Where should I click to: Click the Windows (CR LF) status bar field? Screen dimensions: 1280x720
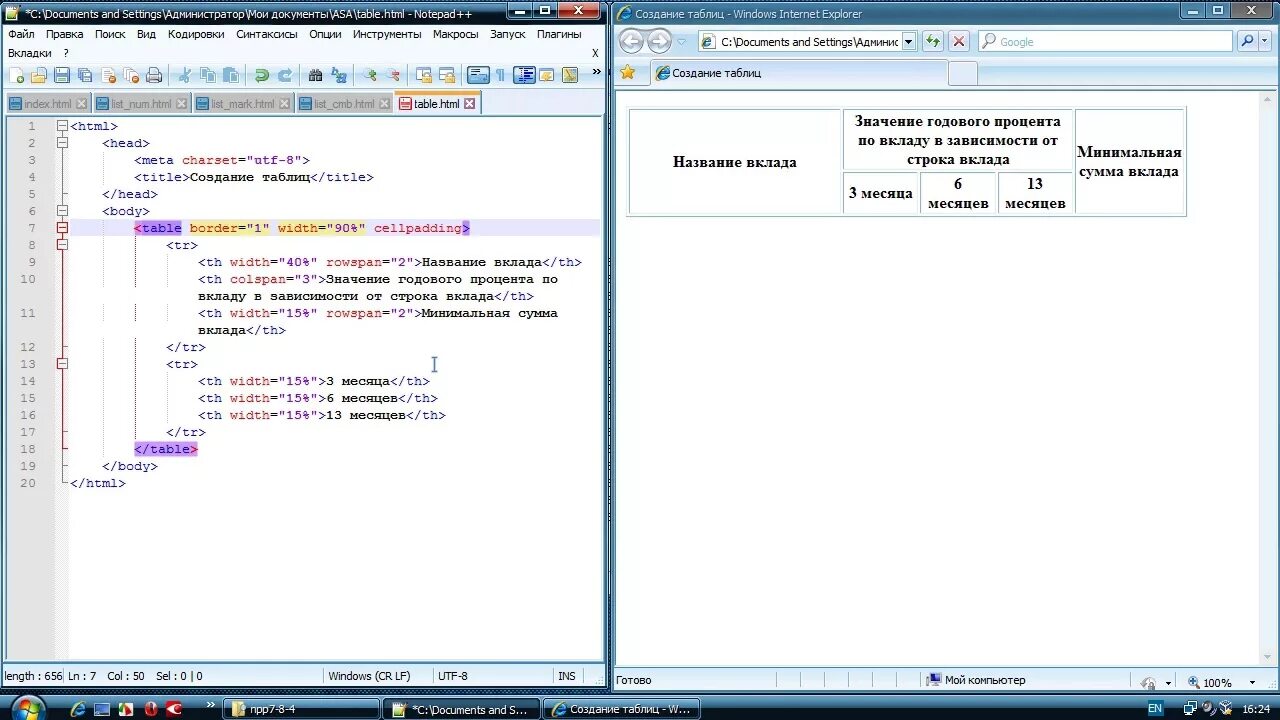[x=380, y=676]
